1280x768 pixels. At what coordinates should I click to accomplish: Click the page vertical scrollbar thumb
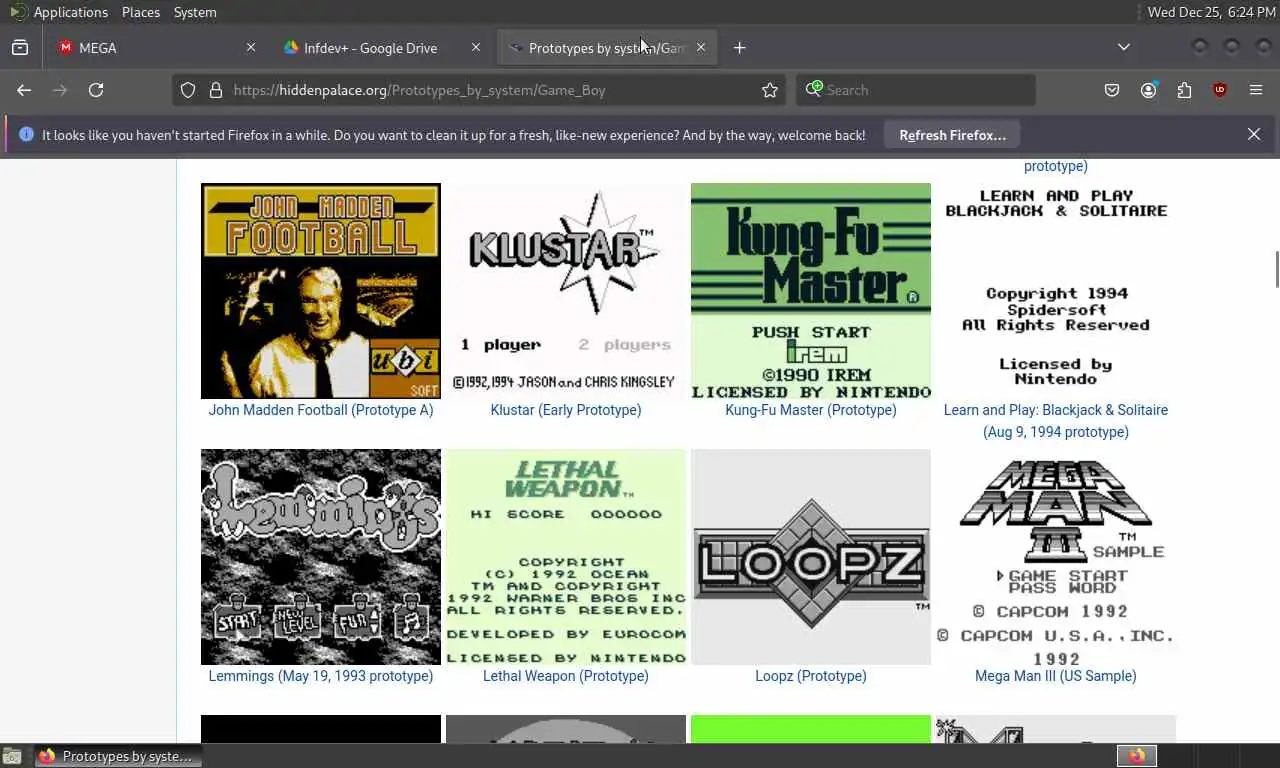click(x=1276, y=269)
